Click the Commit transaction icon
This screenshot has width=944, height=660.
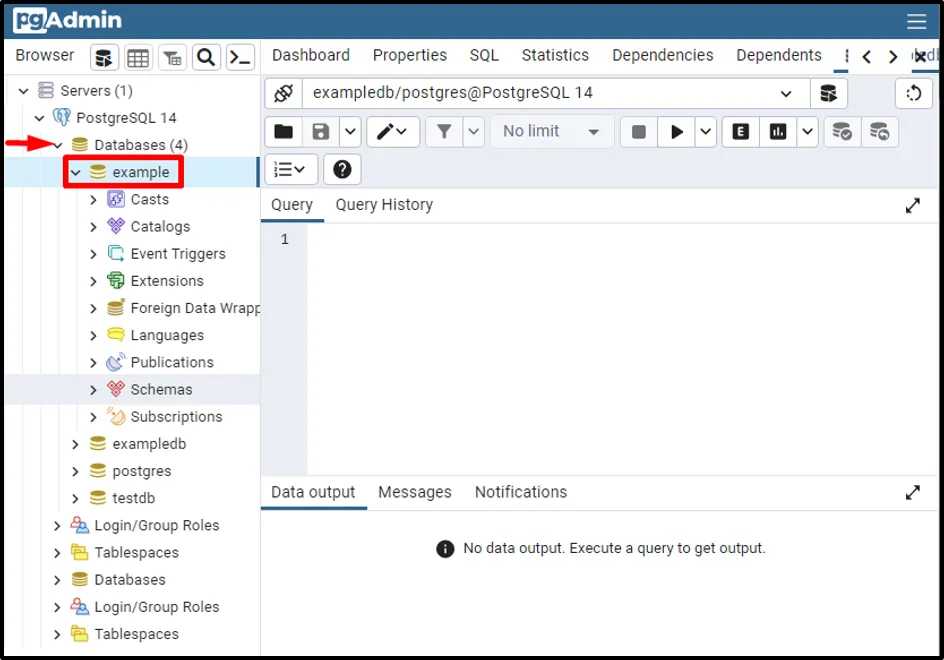coord(842,132)
